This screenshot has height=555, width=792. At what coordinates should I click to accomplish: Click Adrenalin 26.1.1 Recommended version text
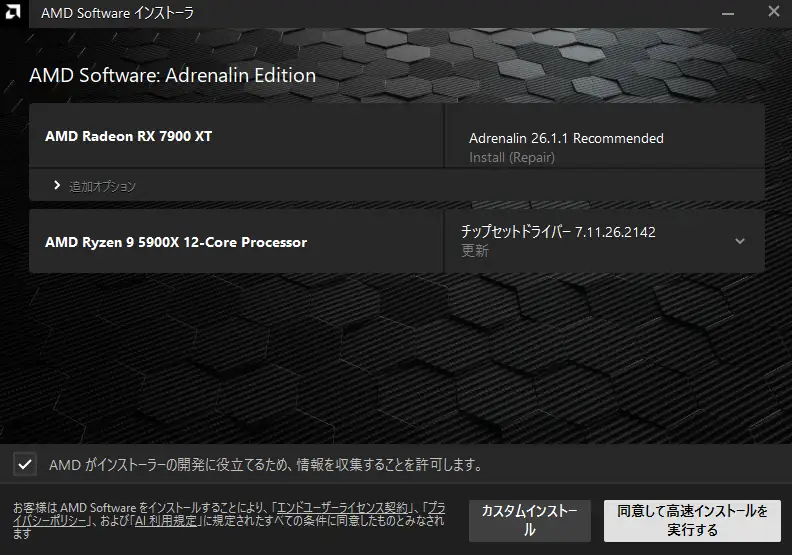pyautogui.click(x=566, y=139)
